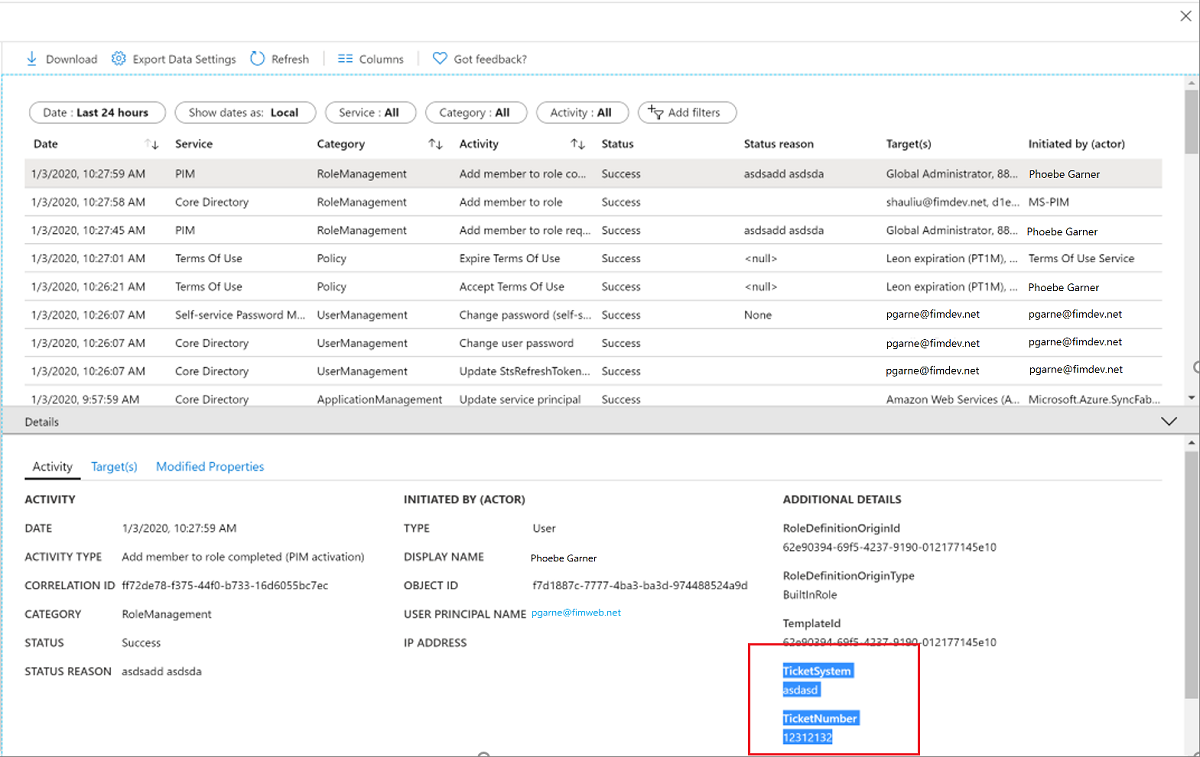Viewport: 1200px width, 757px height.
Task: Sort by Activity column arrows
Action: click(577, 144)
